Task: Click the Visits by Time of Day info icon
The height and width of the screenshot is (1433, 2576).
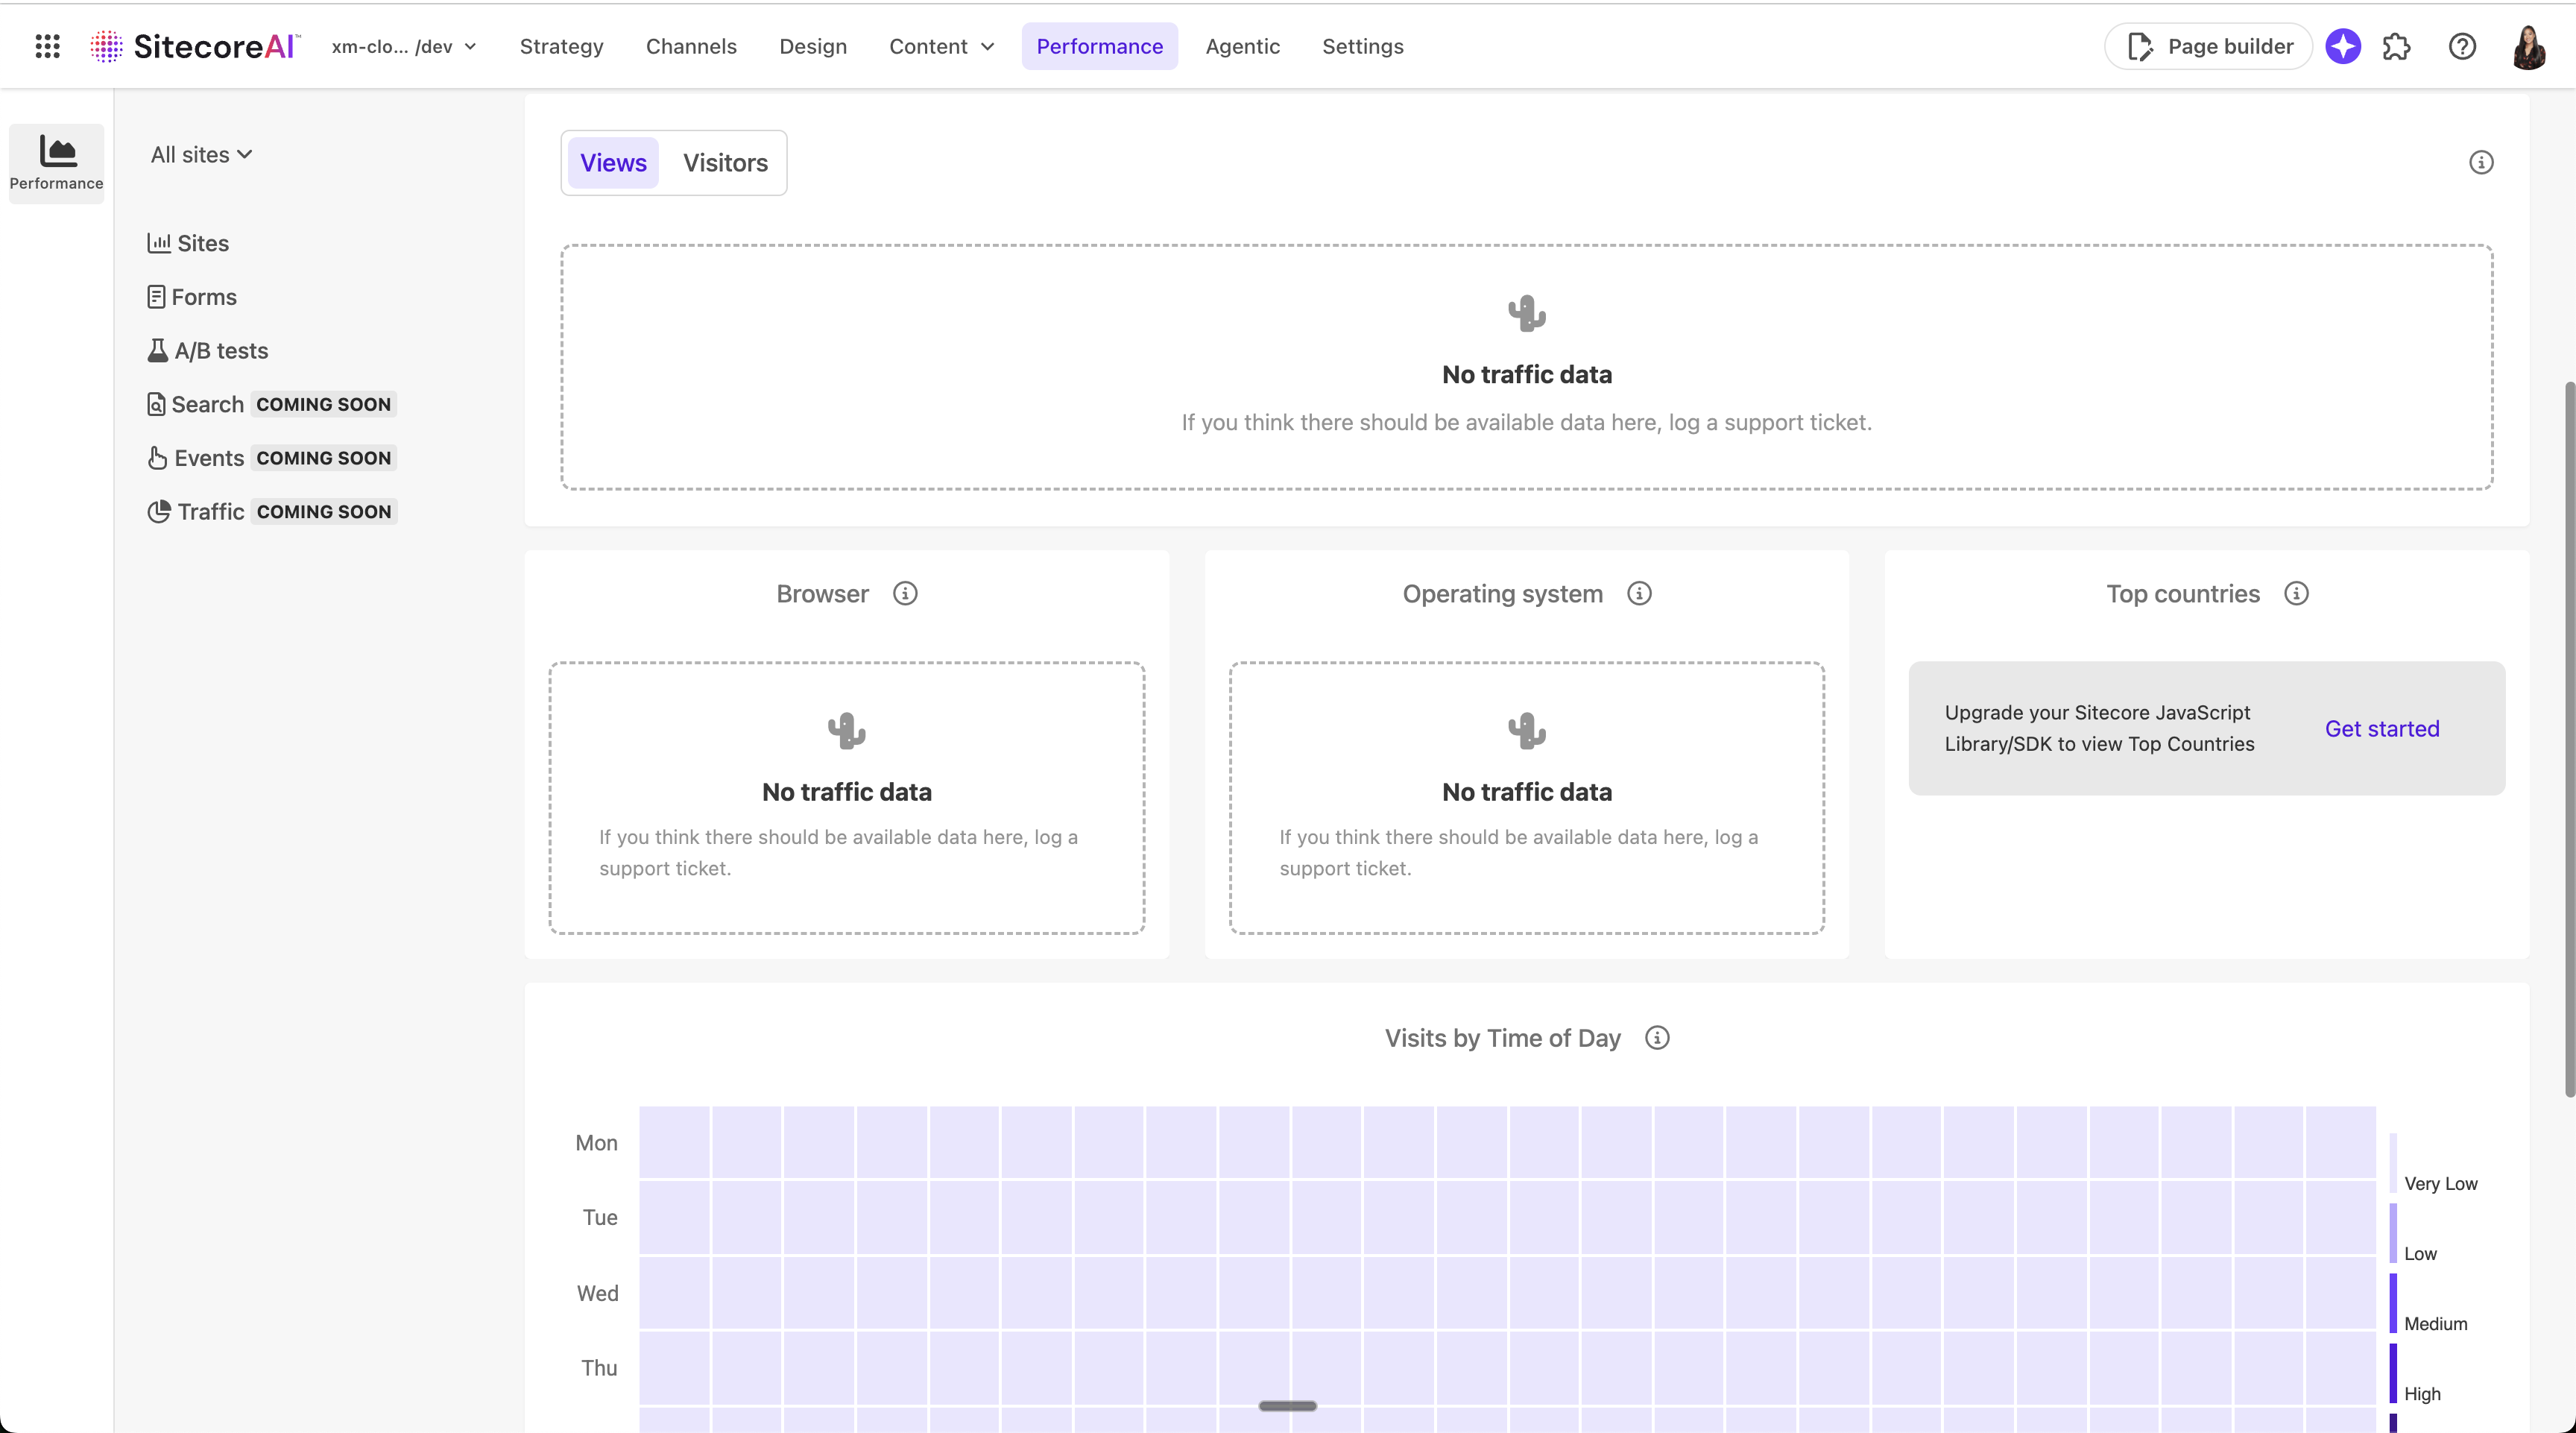Action: 1657,1038
